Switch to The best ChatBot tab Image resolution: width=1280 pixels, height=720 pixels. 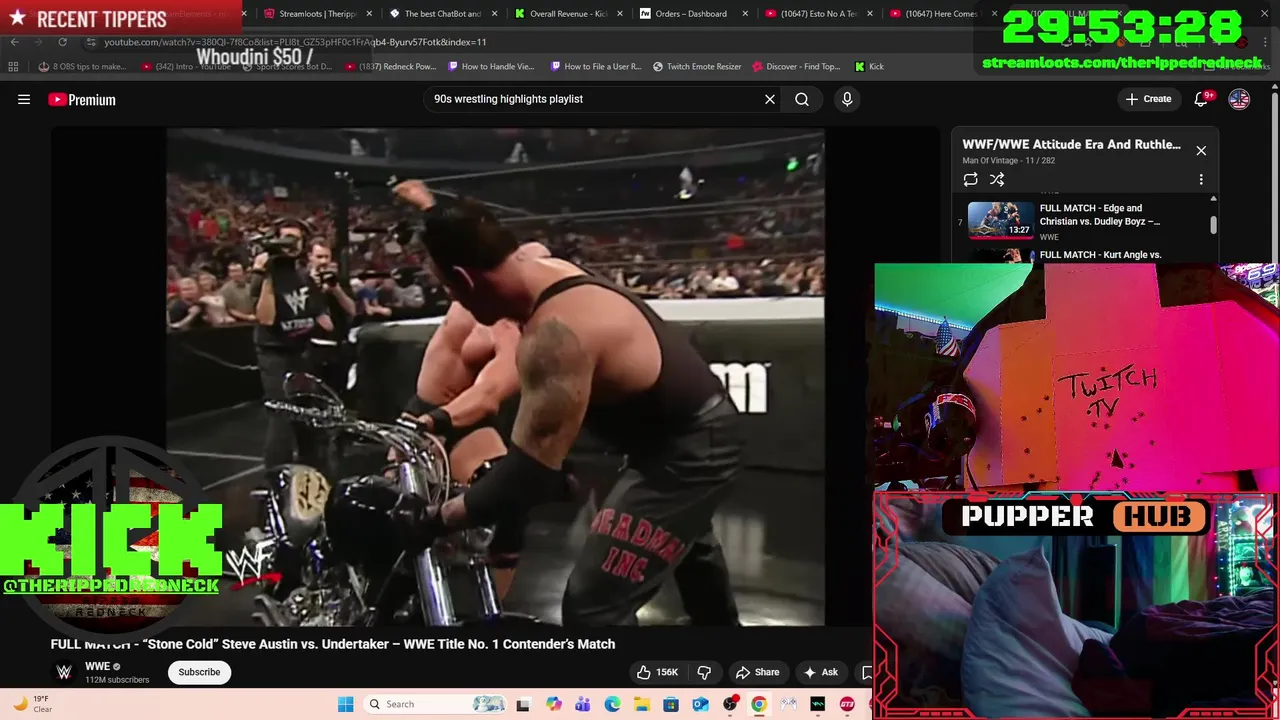point(441,14)
